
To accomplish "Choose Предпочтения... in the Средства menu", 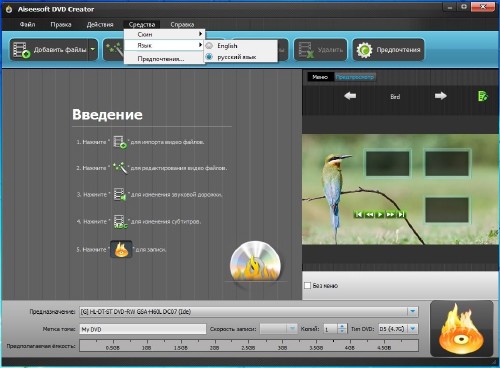I will tap(164, 59).
